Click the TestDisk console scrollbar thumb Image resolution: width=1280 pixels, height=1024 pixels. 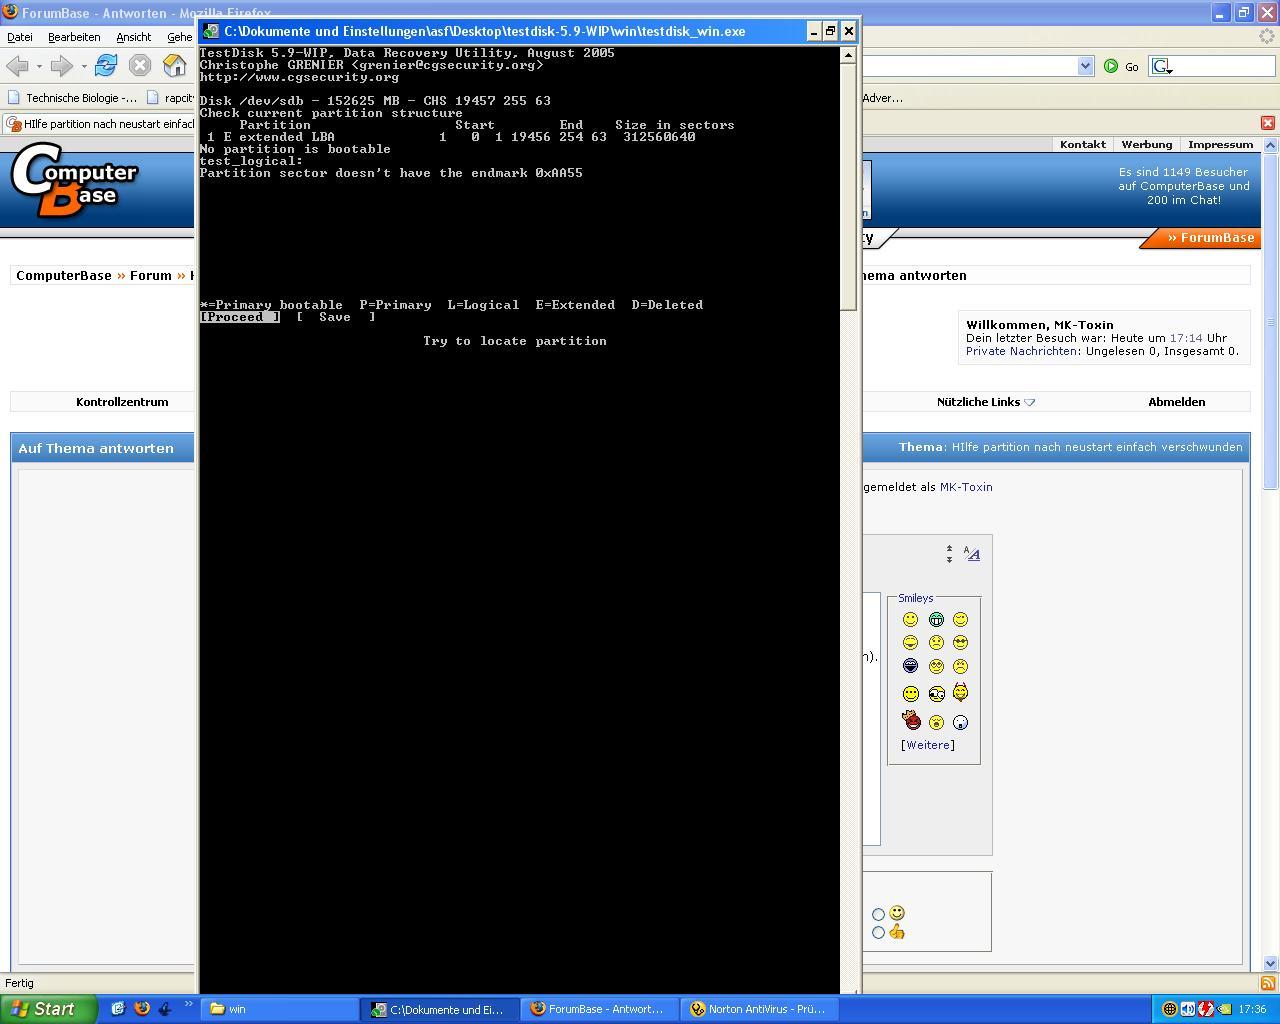(x=848, y=187)
